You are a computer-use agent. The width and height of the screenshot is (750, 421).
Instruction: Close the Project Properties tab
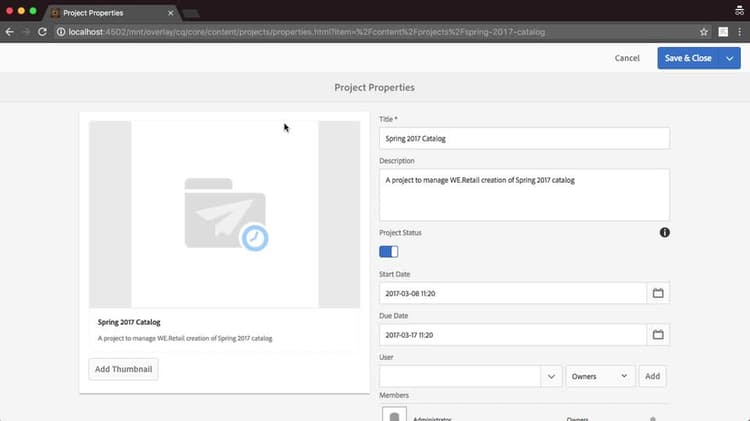coord(170,13)
